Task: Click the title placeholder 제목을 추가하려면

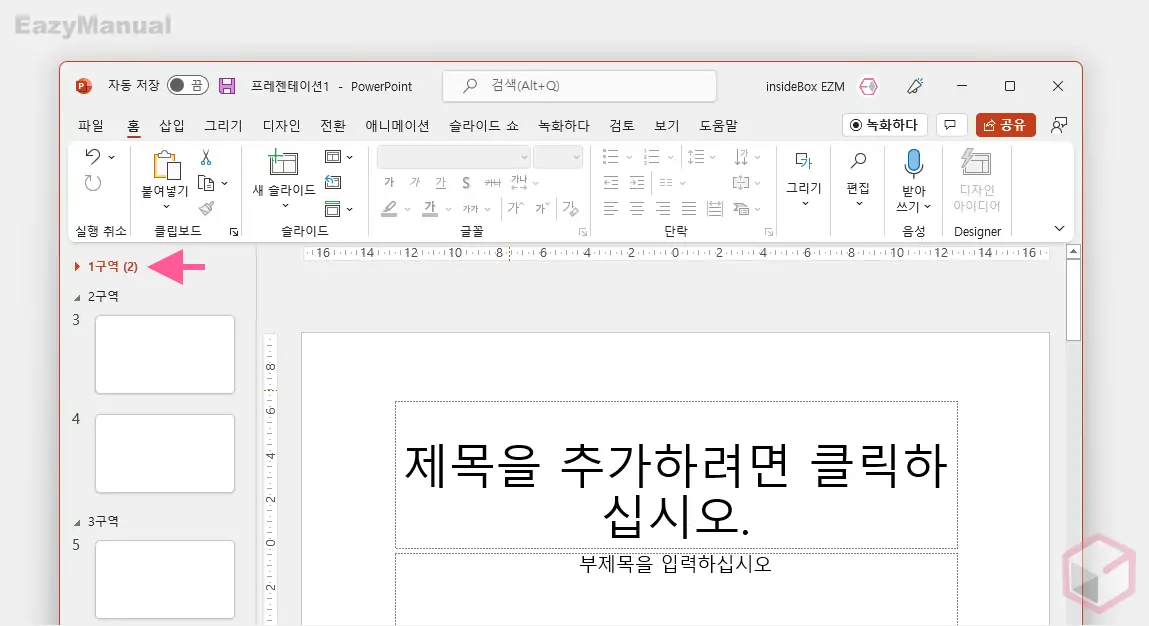Action: [676, 475]
